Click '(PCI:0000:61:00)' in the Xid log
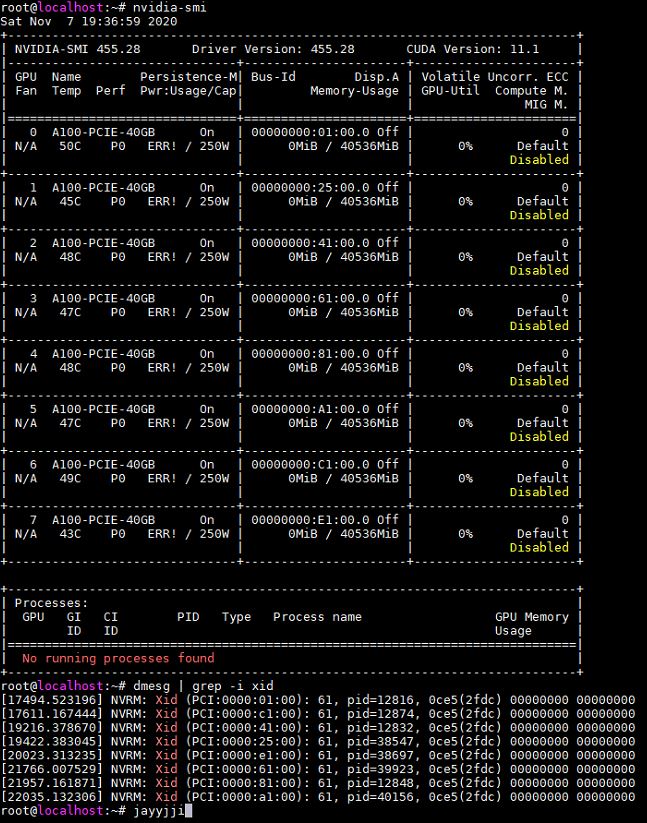The image size is (647, 823). tap(244, 769)
